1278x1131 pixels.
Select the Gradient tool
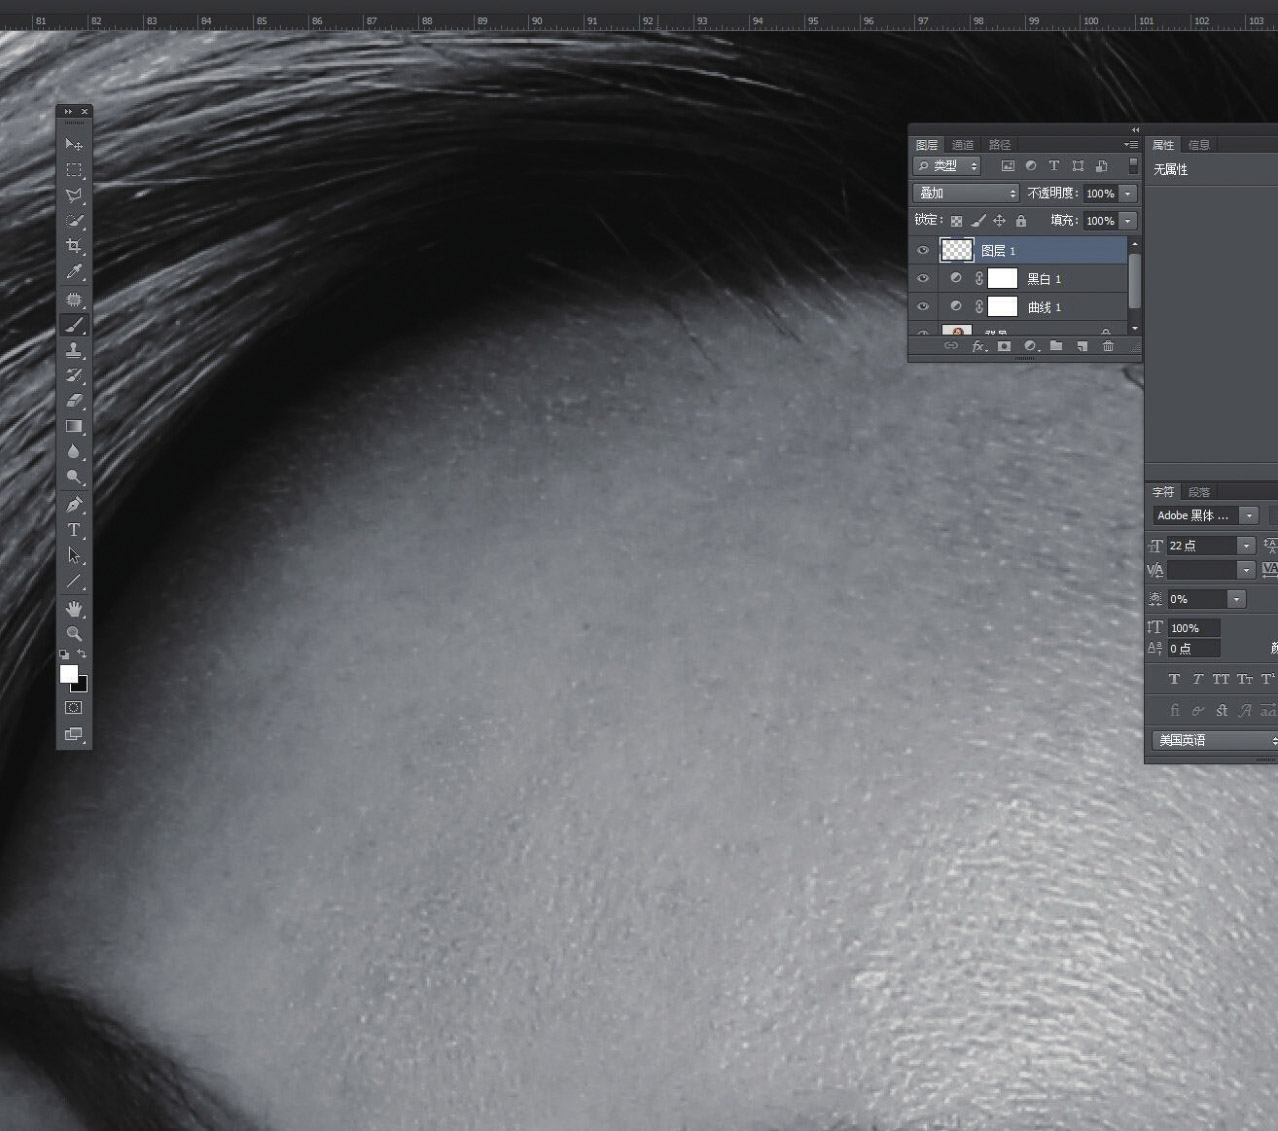[x=74, y=426]
